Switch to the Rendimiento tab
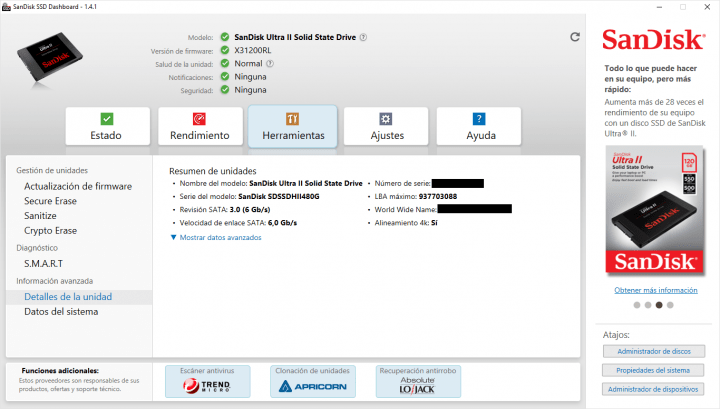The width and height of the screenshot is (720, 409). click(x=200, y=126)
